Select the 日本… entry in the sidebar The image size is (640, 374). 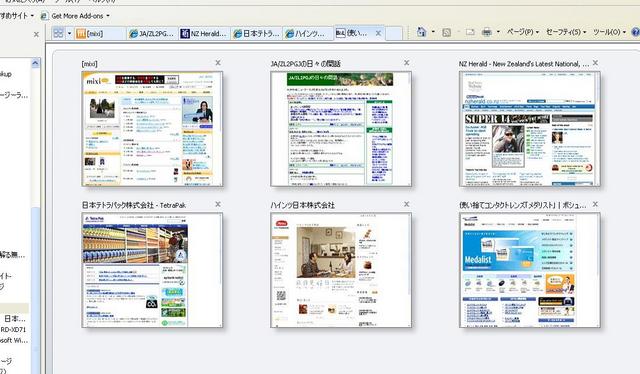pos(15,318)
